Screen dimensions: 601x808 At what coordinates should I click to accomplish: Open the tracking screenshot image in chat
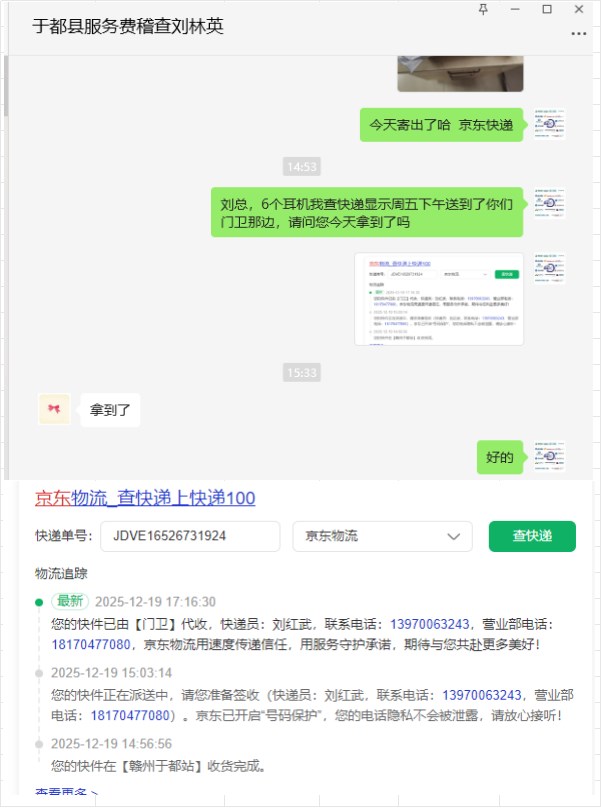[x=439, y=299]
